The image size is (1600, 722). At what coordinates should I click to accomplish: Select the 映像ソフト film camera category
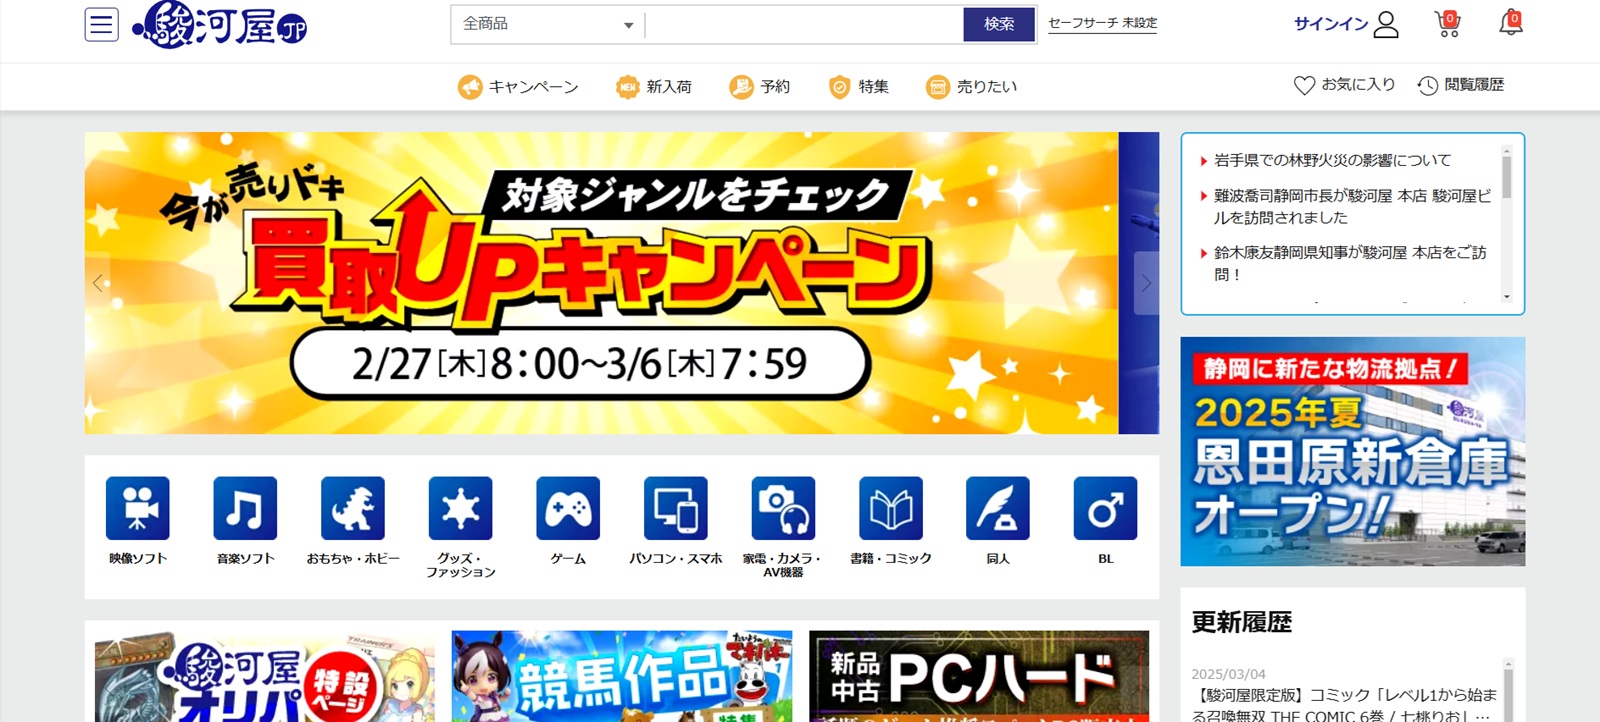coord(138,509)
